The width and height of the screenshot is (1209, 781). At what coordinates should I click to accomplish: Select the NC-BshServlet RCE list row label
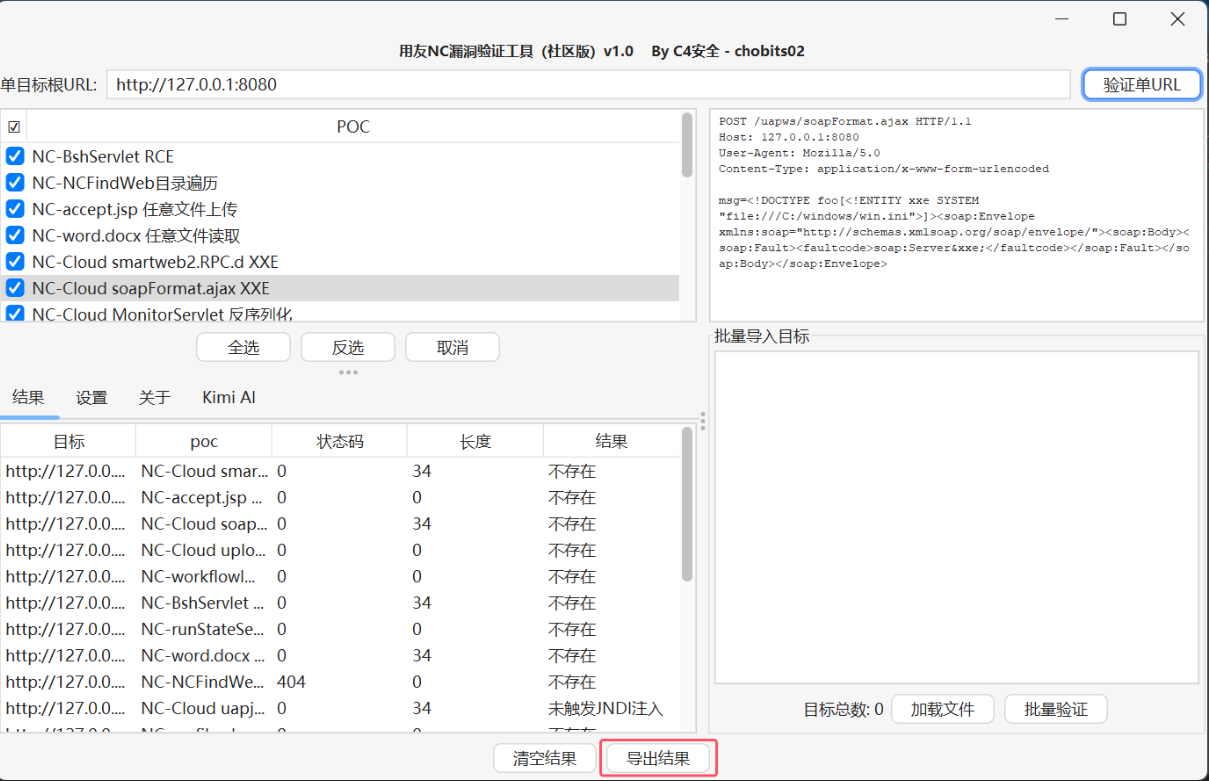[x=103, y=156]
